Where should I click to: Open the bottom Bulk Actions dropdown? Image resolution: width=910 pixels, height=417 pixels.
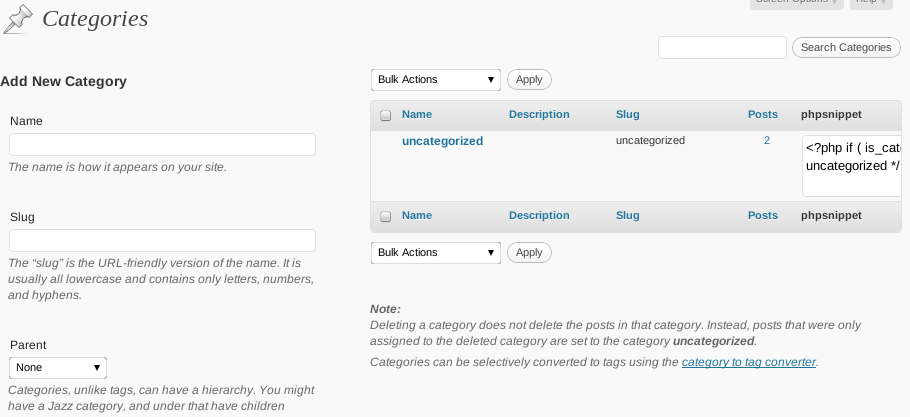pos(436,252)
